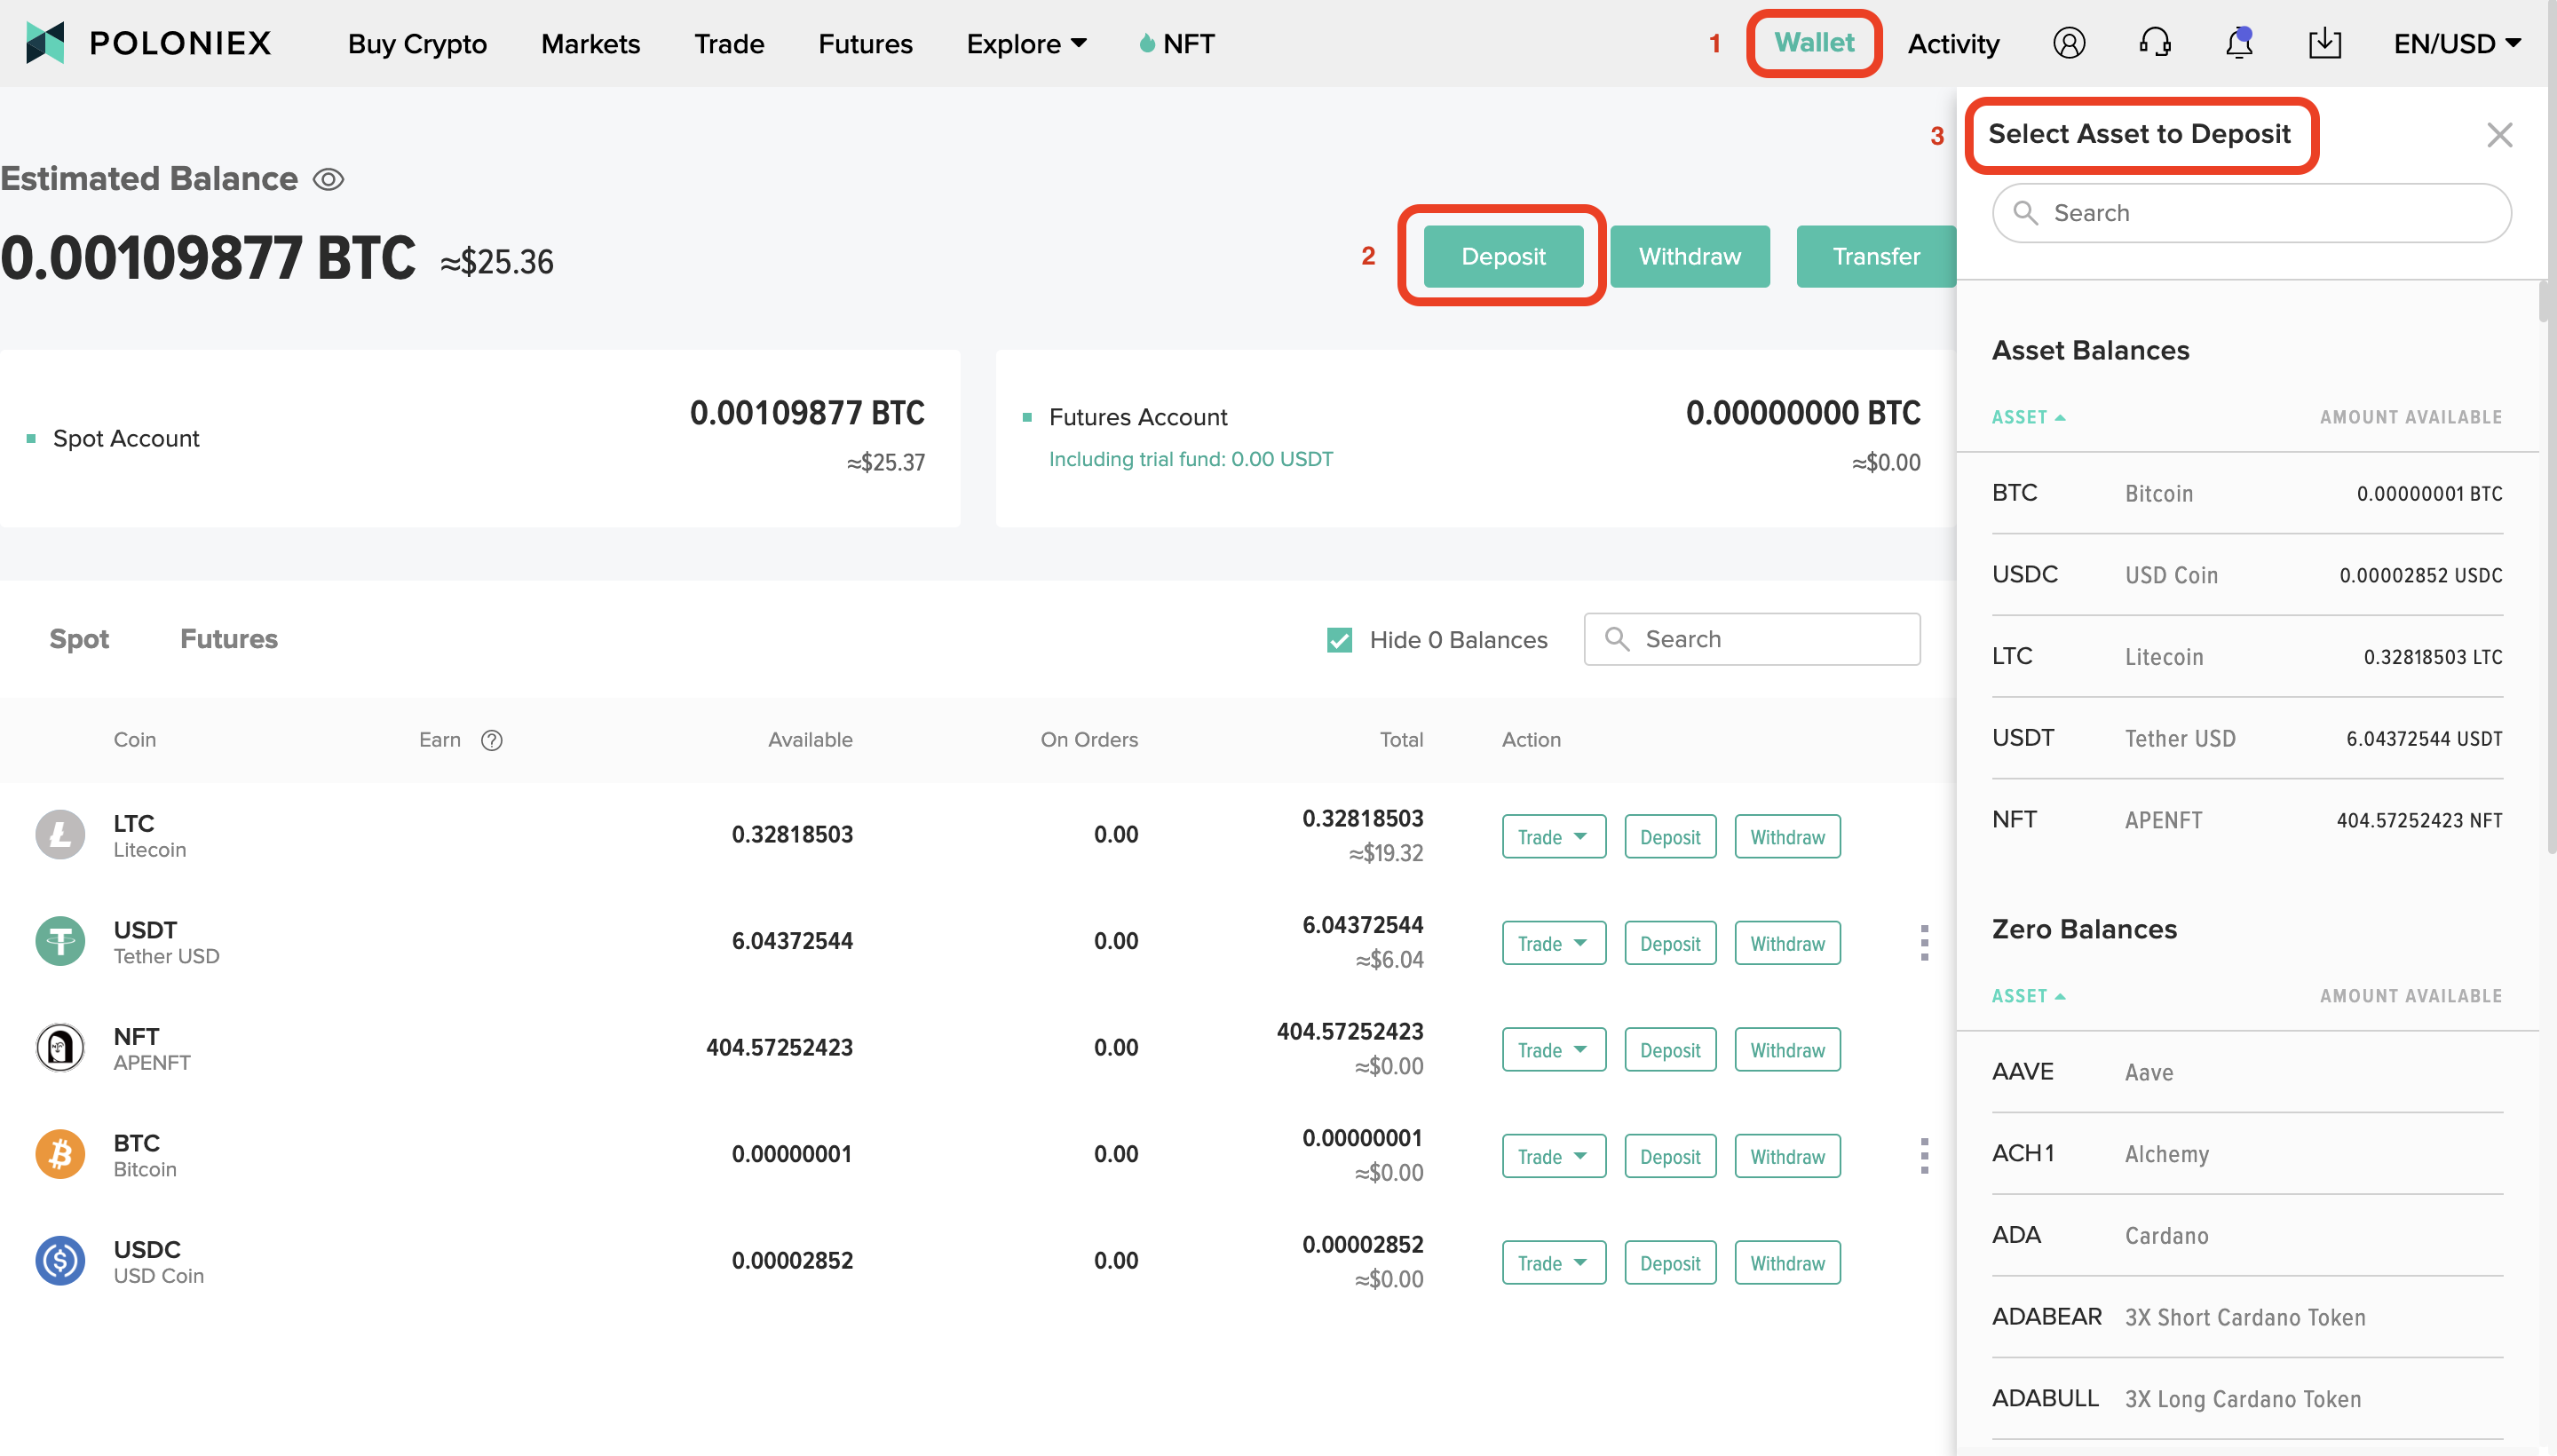Click Withdraw button in wallet actions
The width and height of the screenshot is (2557, 1456).
(1684, 257)
